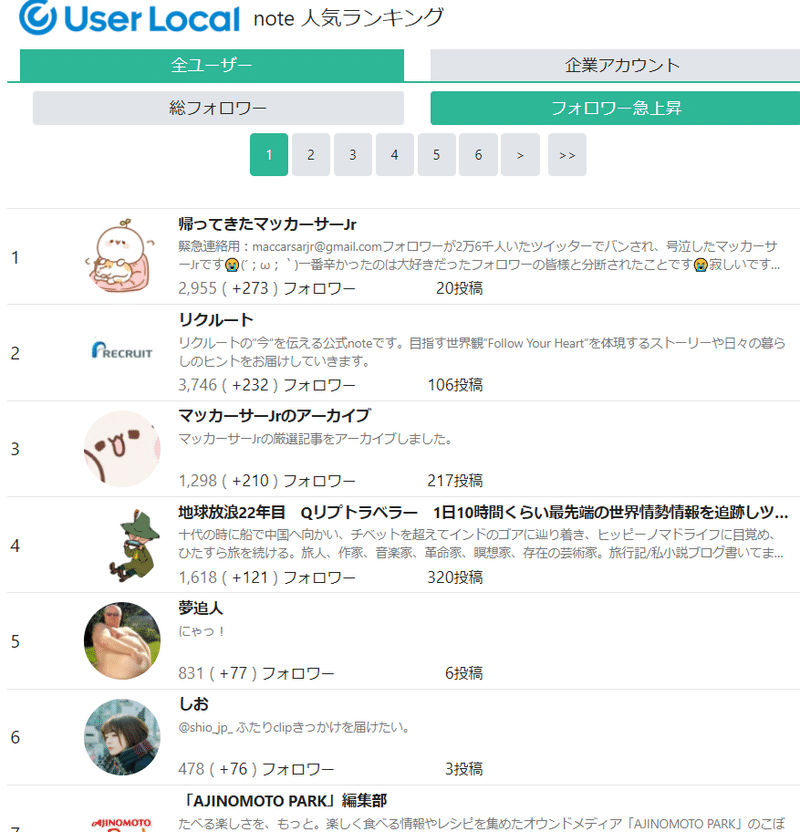Switch to the 企業アカウント tab
Viewport: 800px width, 832px height.
(x=615, y=65)
